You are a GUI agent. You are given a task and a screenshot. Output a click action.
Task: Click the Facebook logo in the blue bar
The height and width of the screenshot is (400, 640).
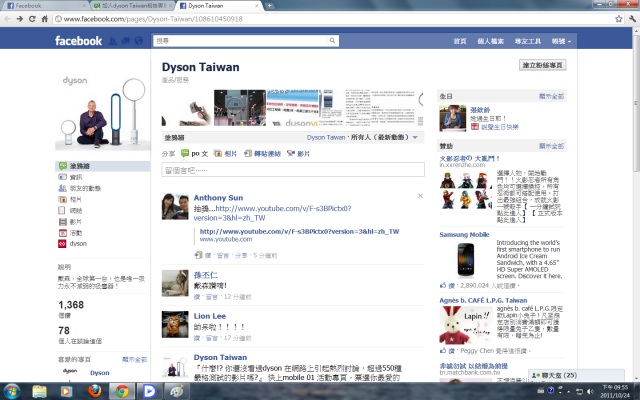click(x=78, y=41)
